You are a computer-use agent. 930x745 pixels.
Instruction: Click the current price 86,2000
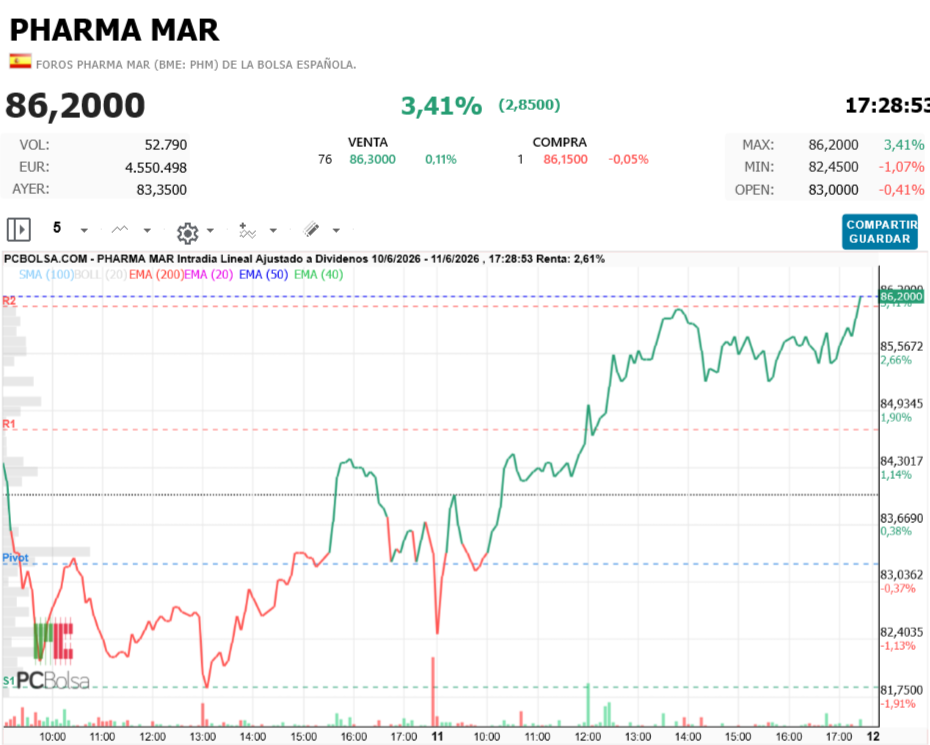pos(75,106)
